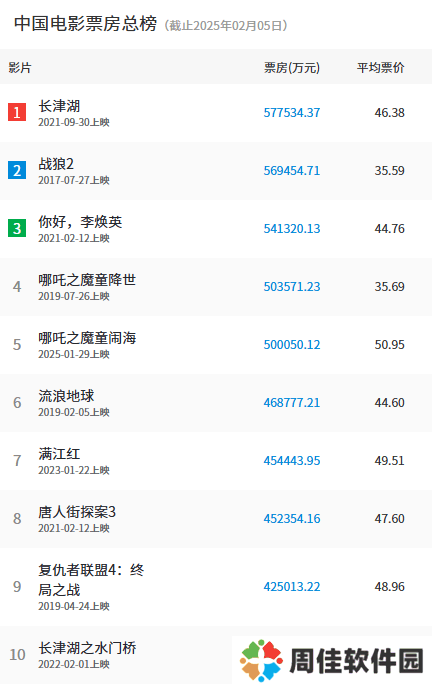Click the blue rank 2 badge

pos(17,170)
